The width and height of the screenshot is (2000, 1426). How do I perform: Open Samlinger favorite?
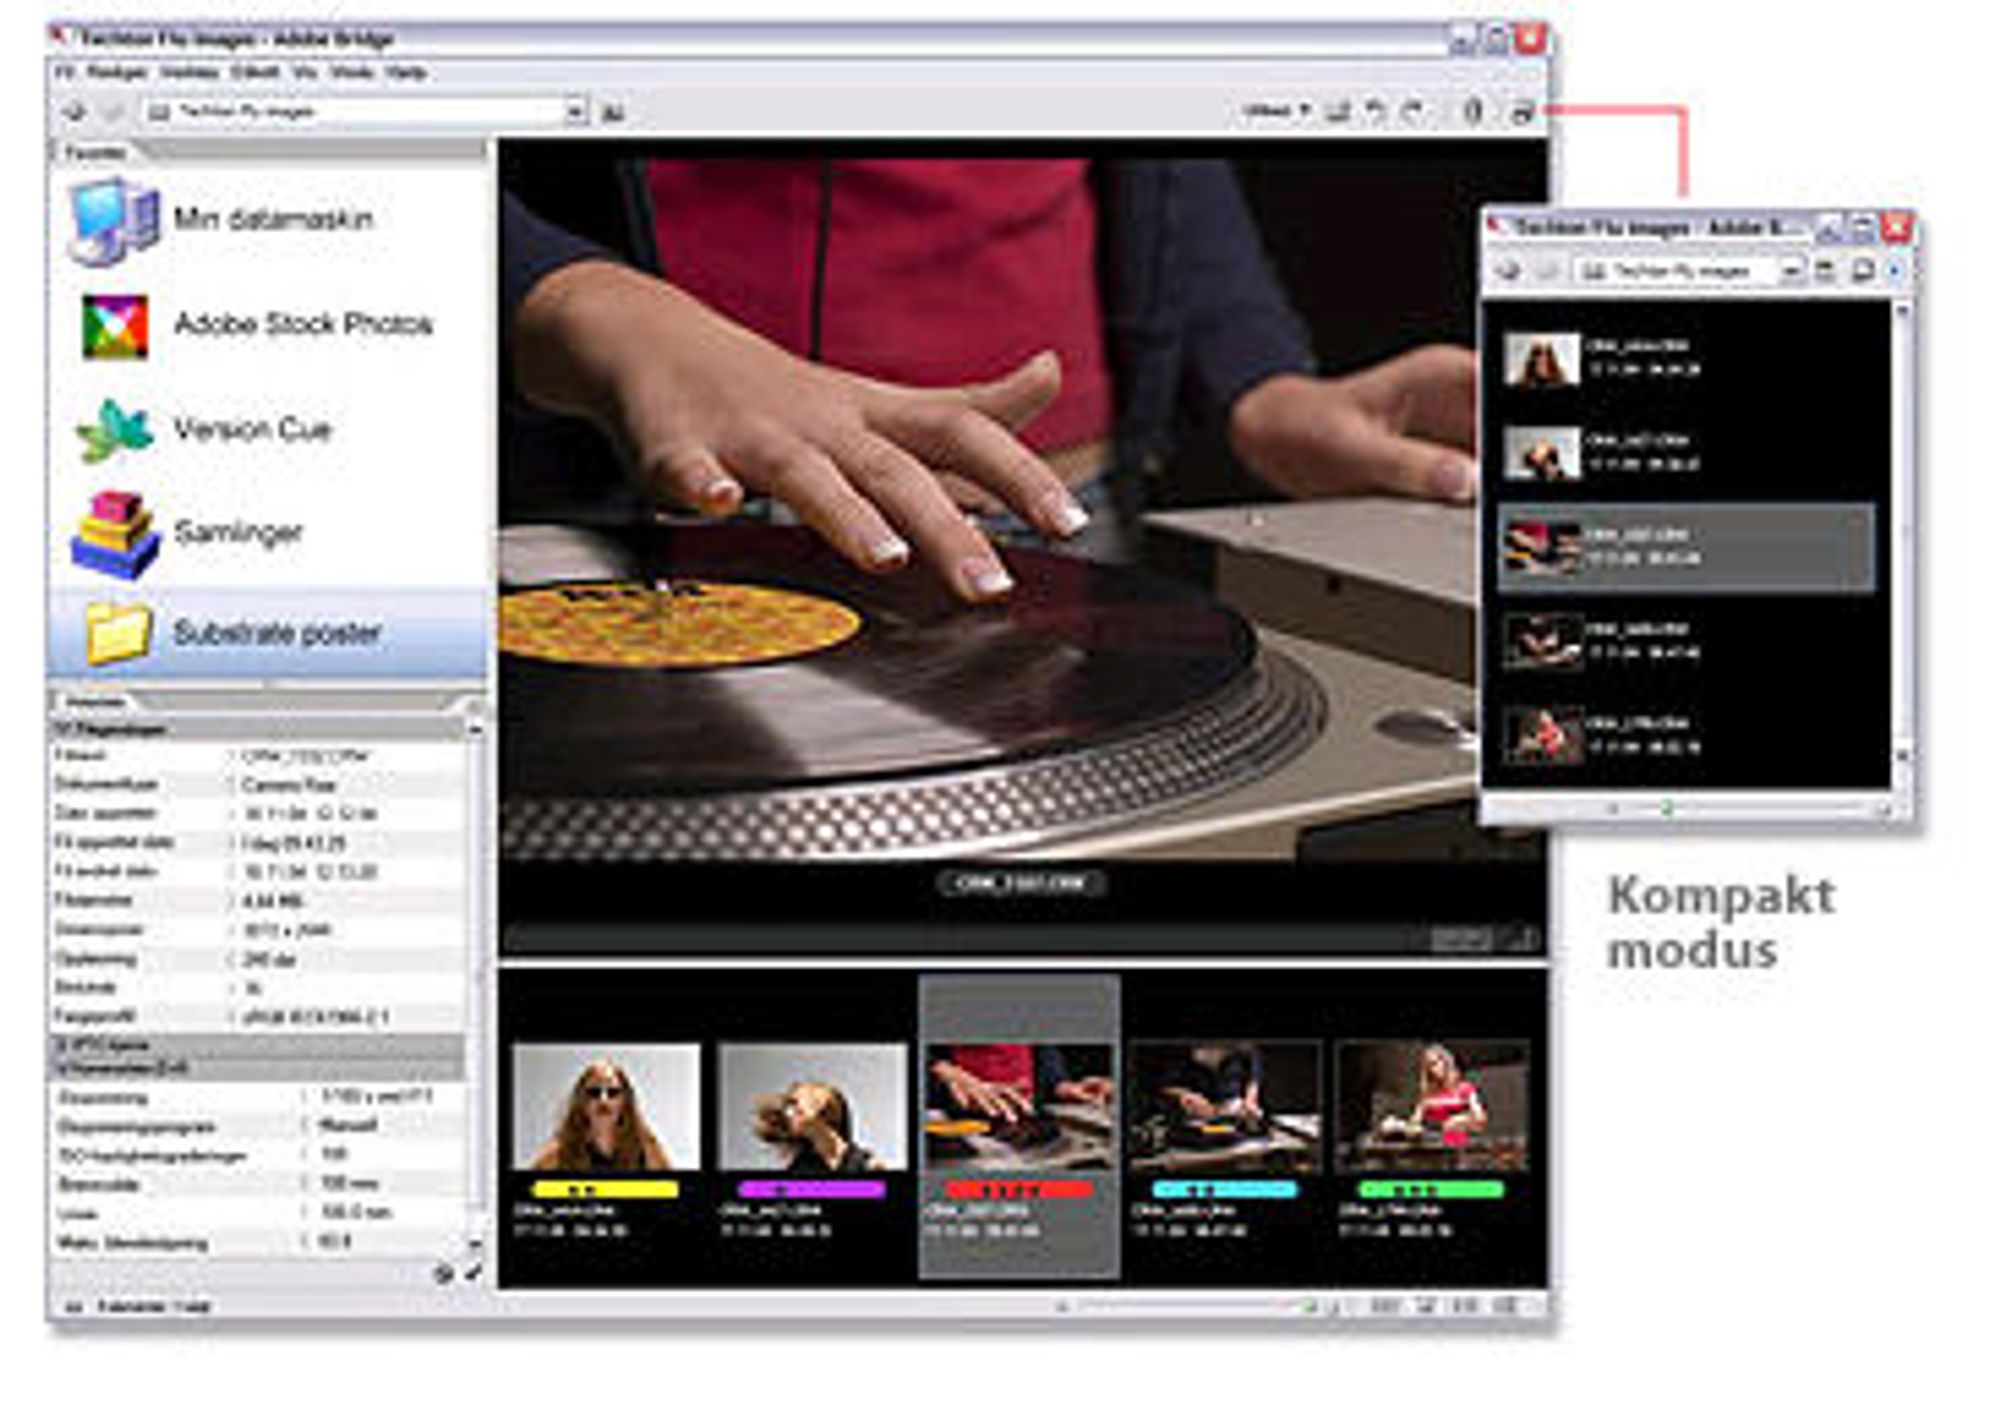click(187, 533)
